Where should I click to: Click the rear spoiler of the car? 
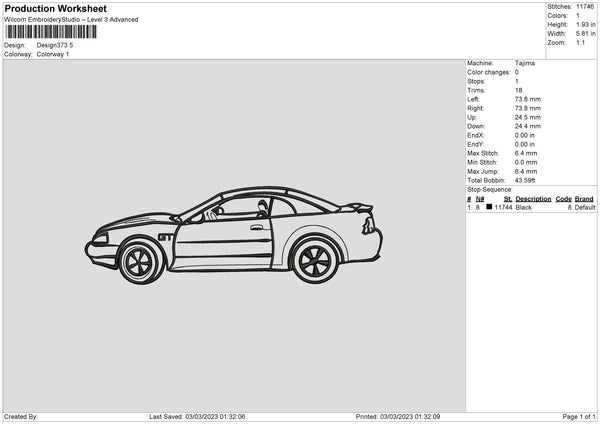pos(357,208)
